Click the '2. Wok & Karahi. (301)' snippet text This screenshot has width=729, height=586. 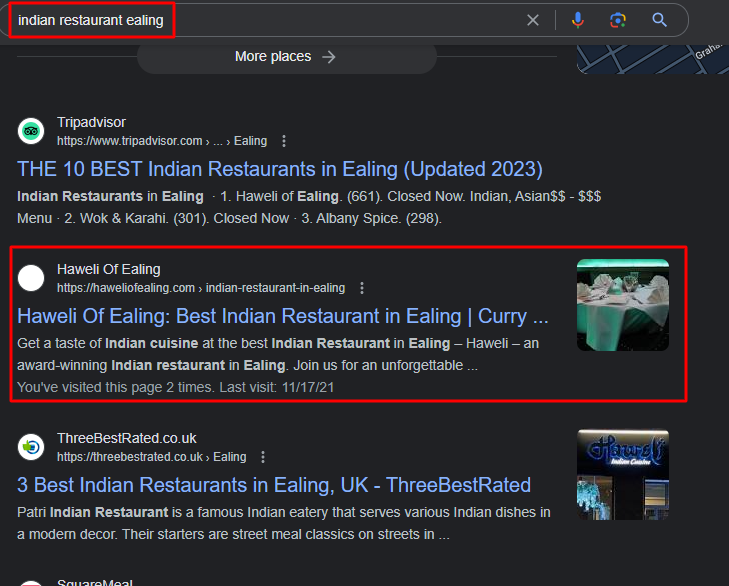[136, 218]
